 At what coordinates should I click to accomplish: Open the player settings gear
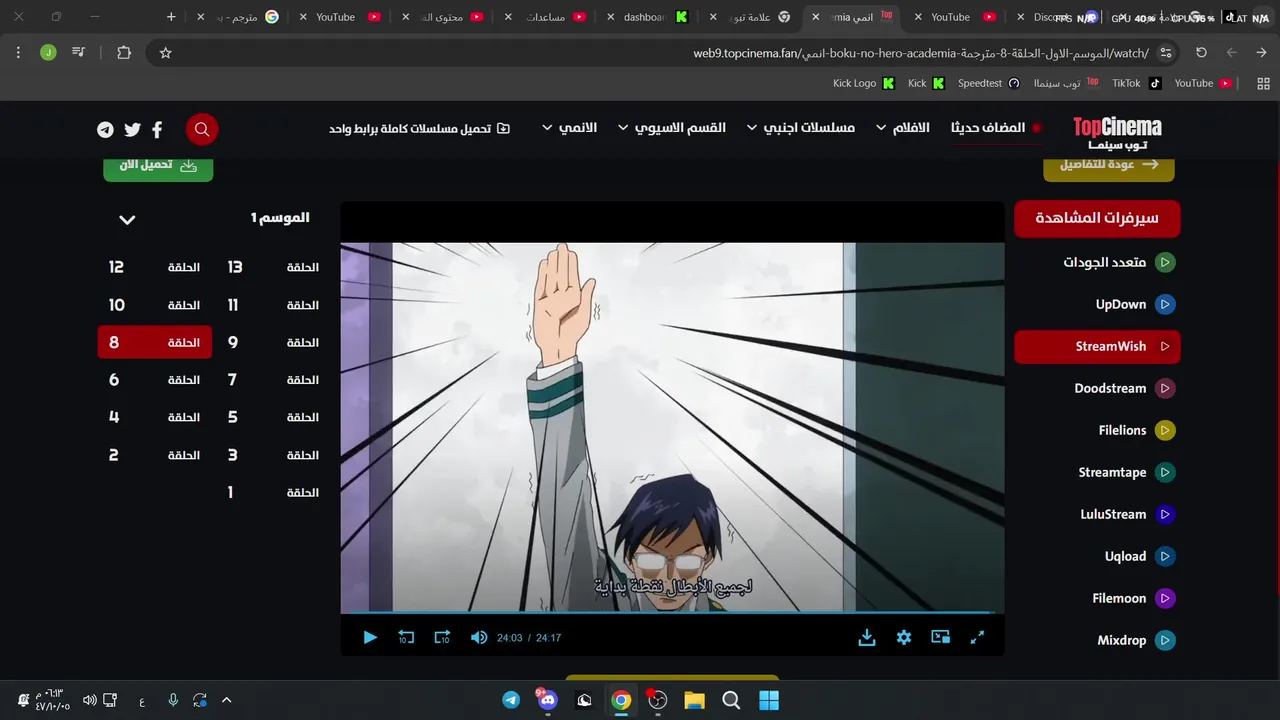[904, 637]
